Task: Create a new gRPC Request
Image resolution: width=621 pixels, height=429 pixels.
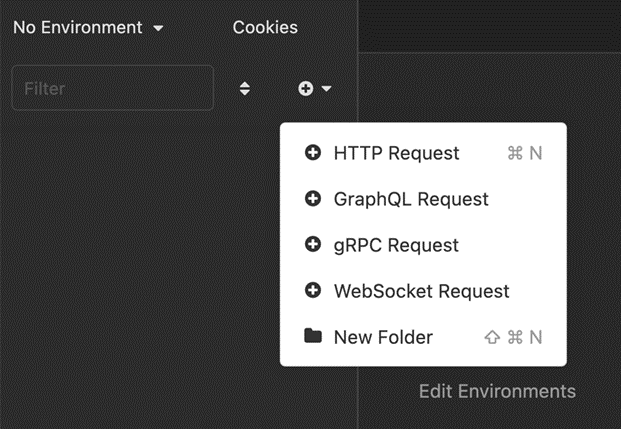Action: [x=396, y=245]
